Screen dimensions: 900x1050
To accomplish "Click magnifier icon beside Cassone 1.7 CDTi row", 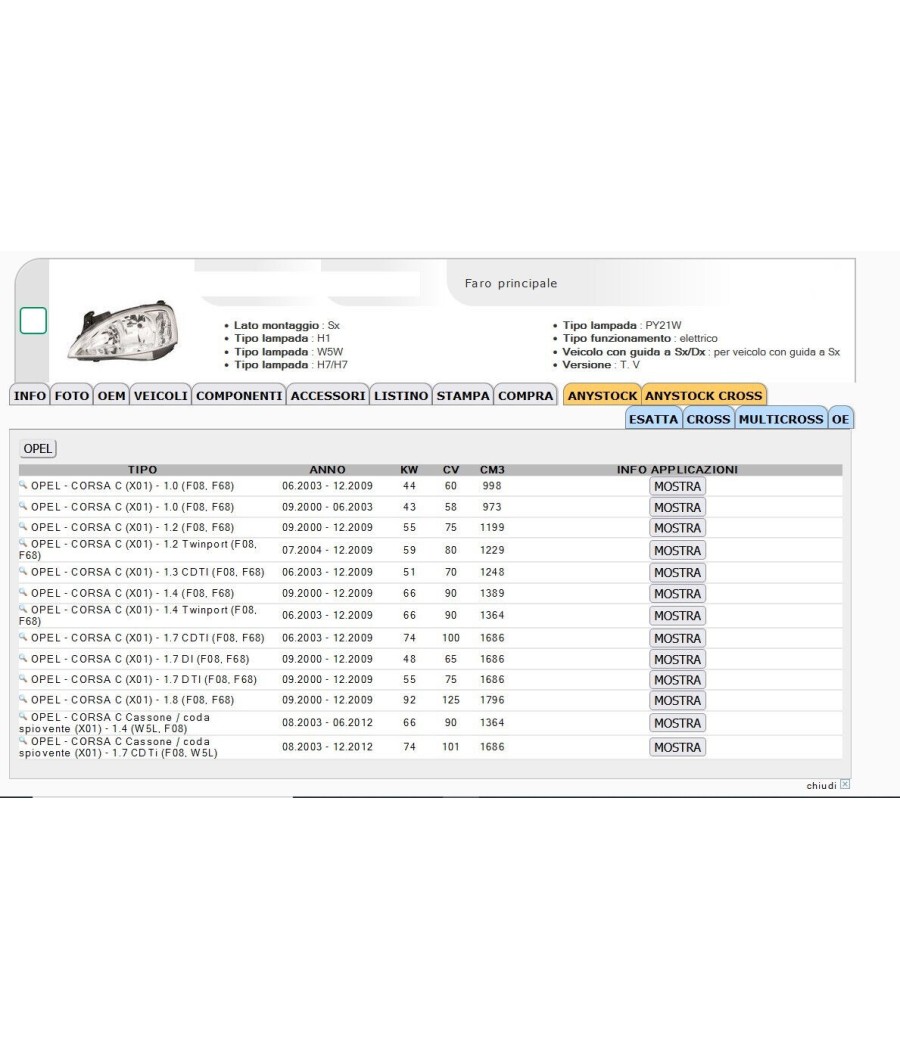I will click(23, 741).
